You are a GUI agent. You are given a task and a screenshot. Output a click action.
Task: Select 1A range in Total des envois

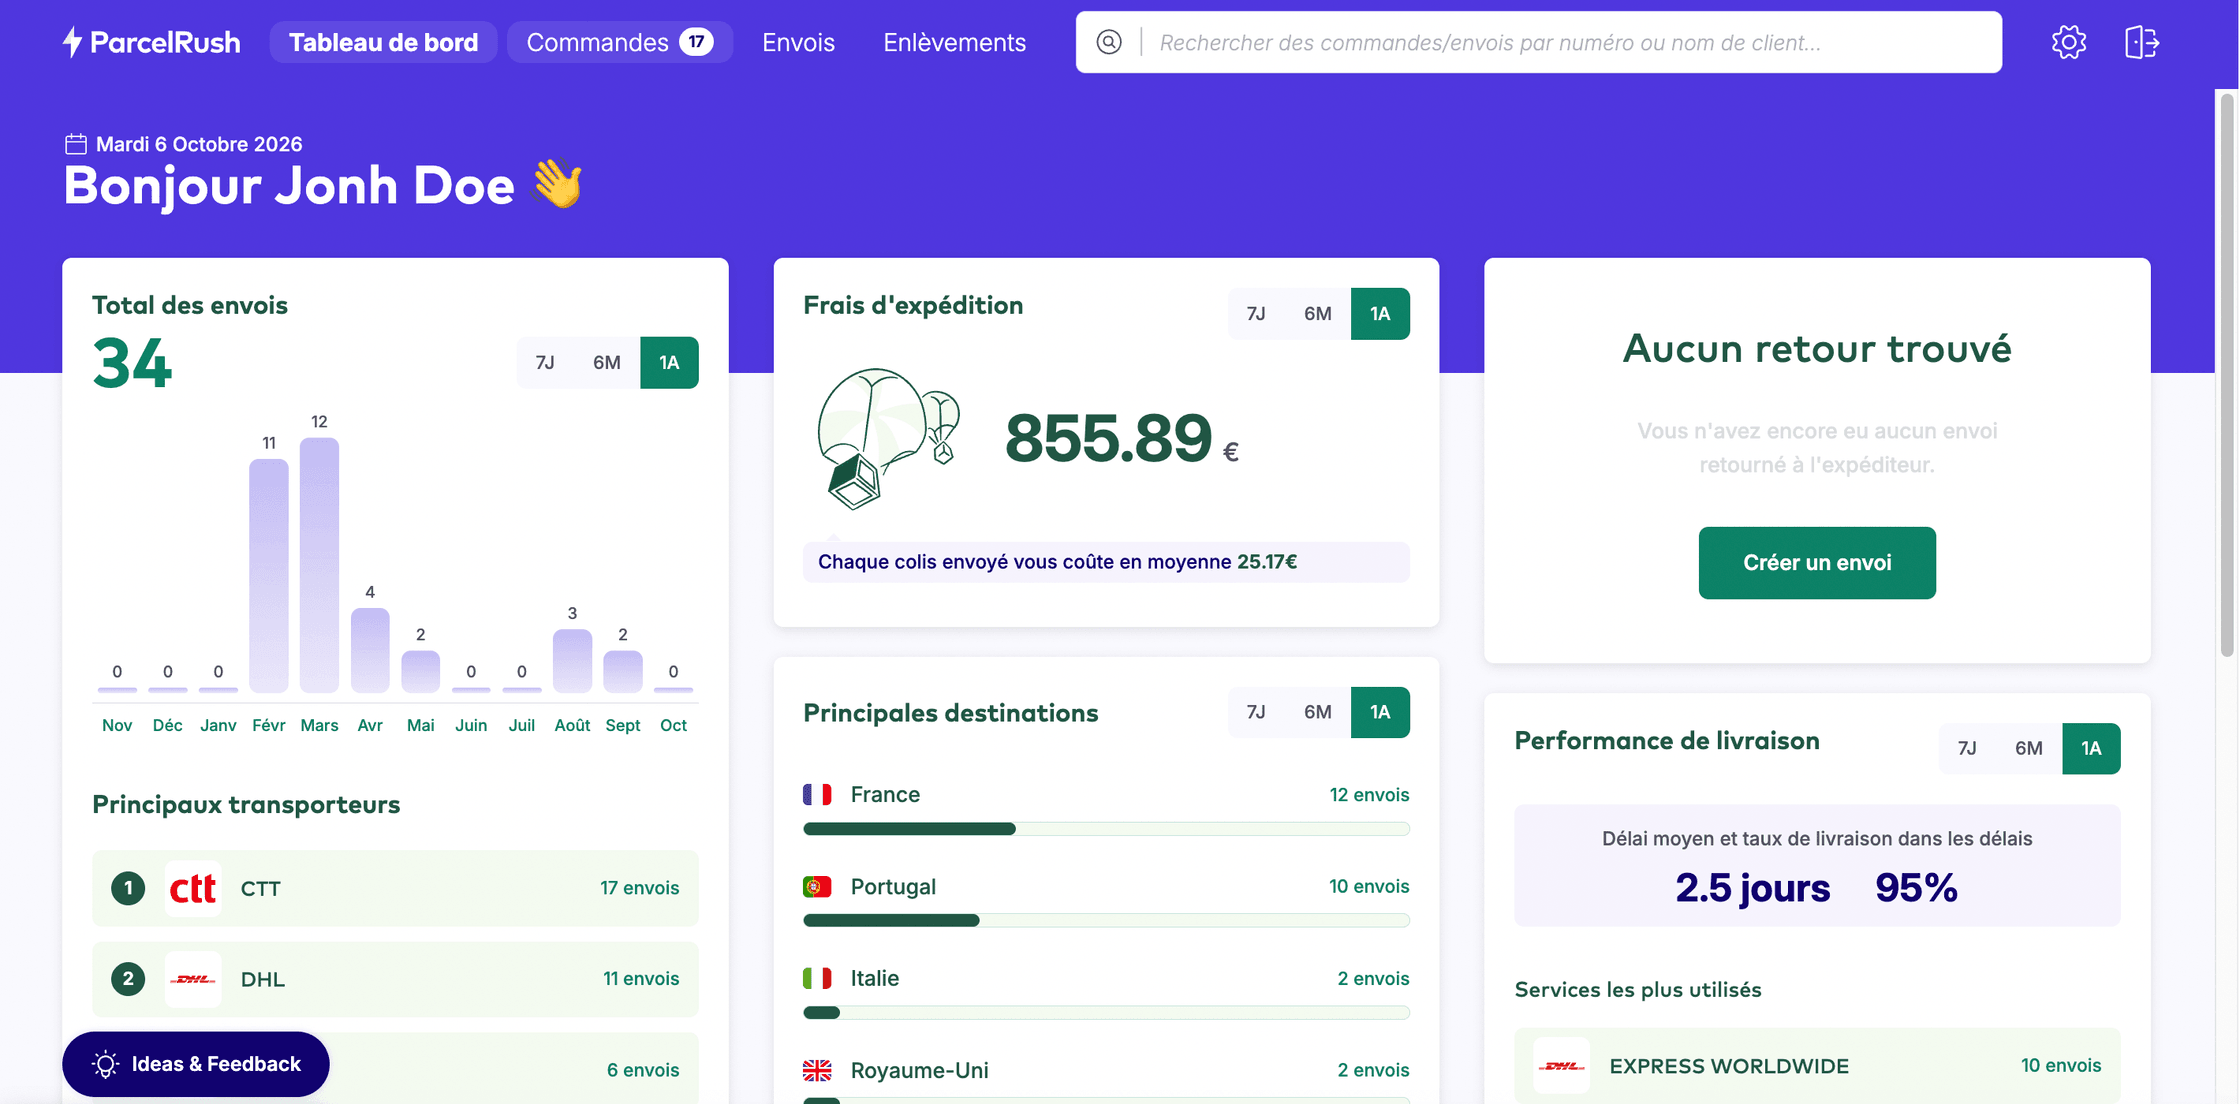[669, 363]
